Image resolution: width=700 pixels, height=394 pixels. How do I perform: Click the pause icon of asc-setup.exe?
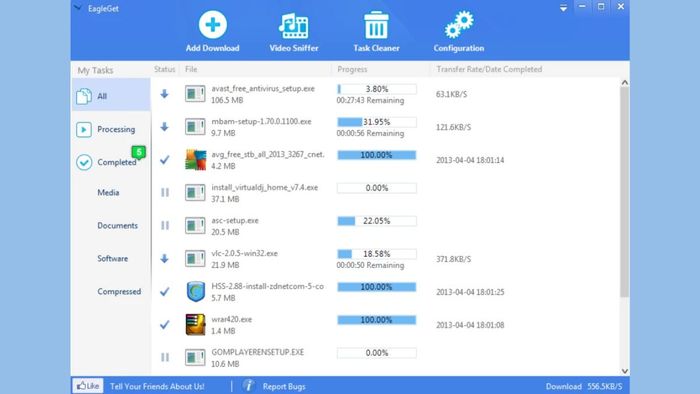pos(165,225)
